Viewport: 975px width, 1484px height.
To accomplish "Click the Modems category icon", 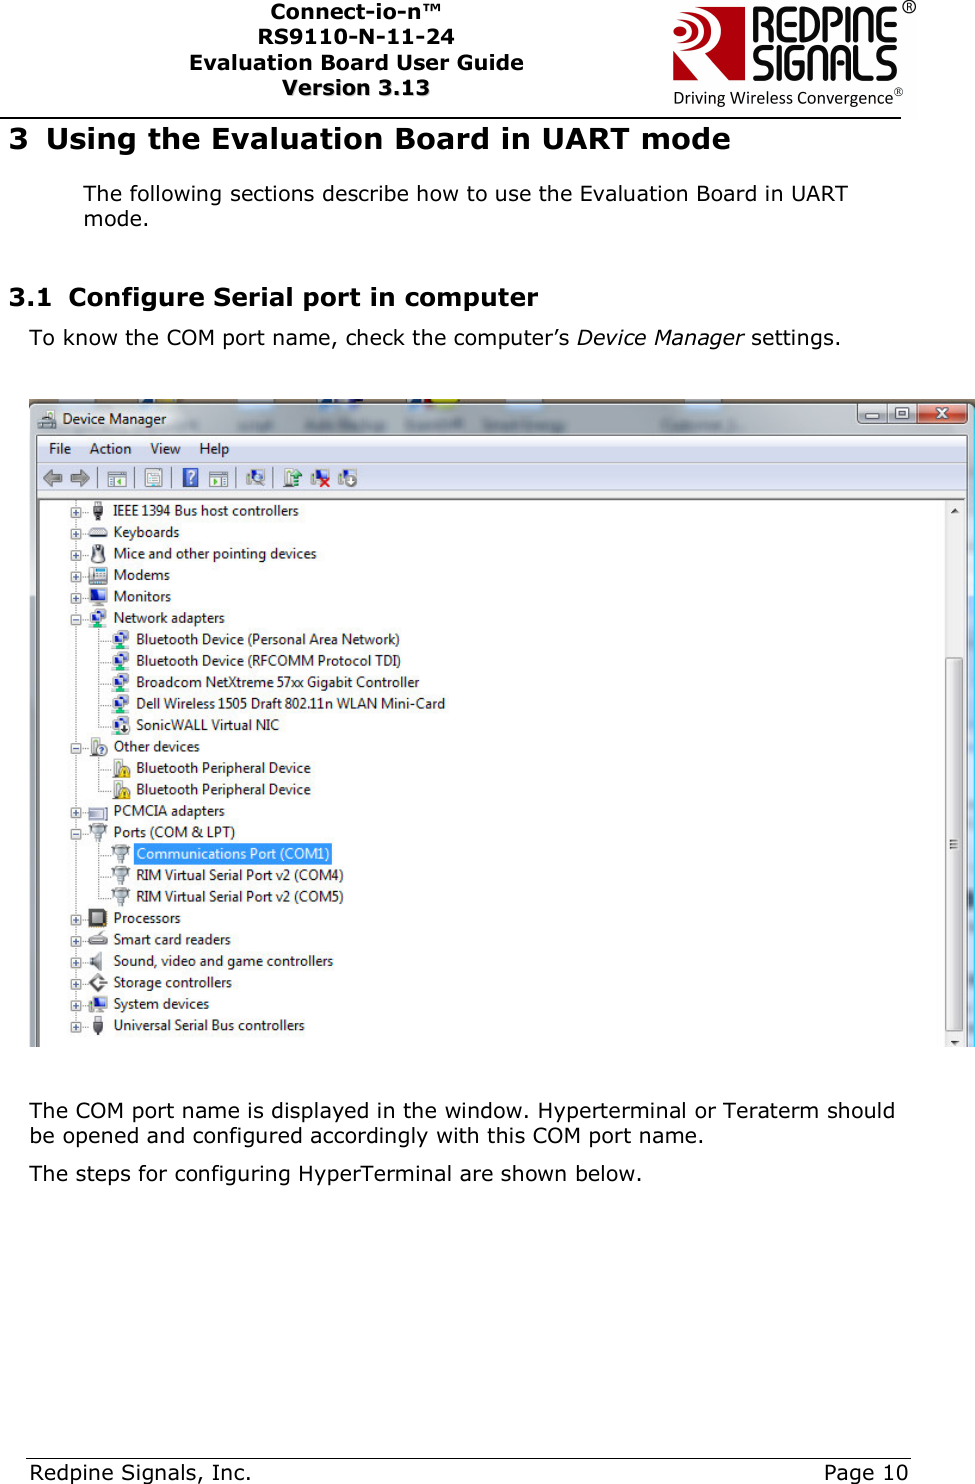I will point(98,575).
